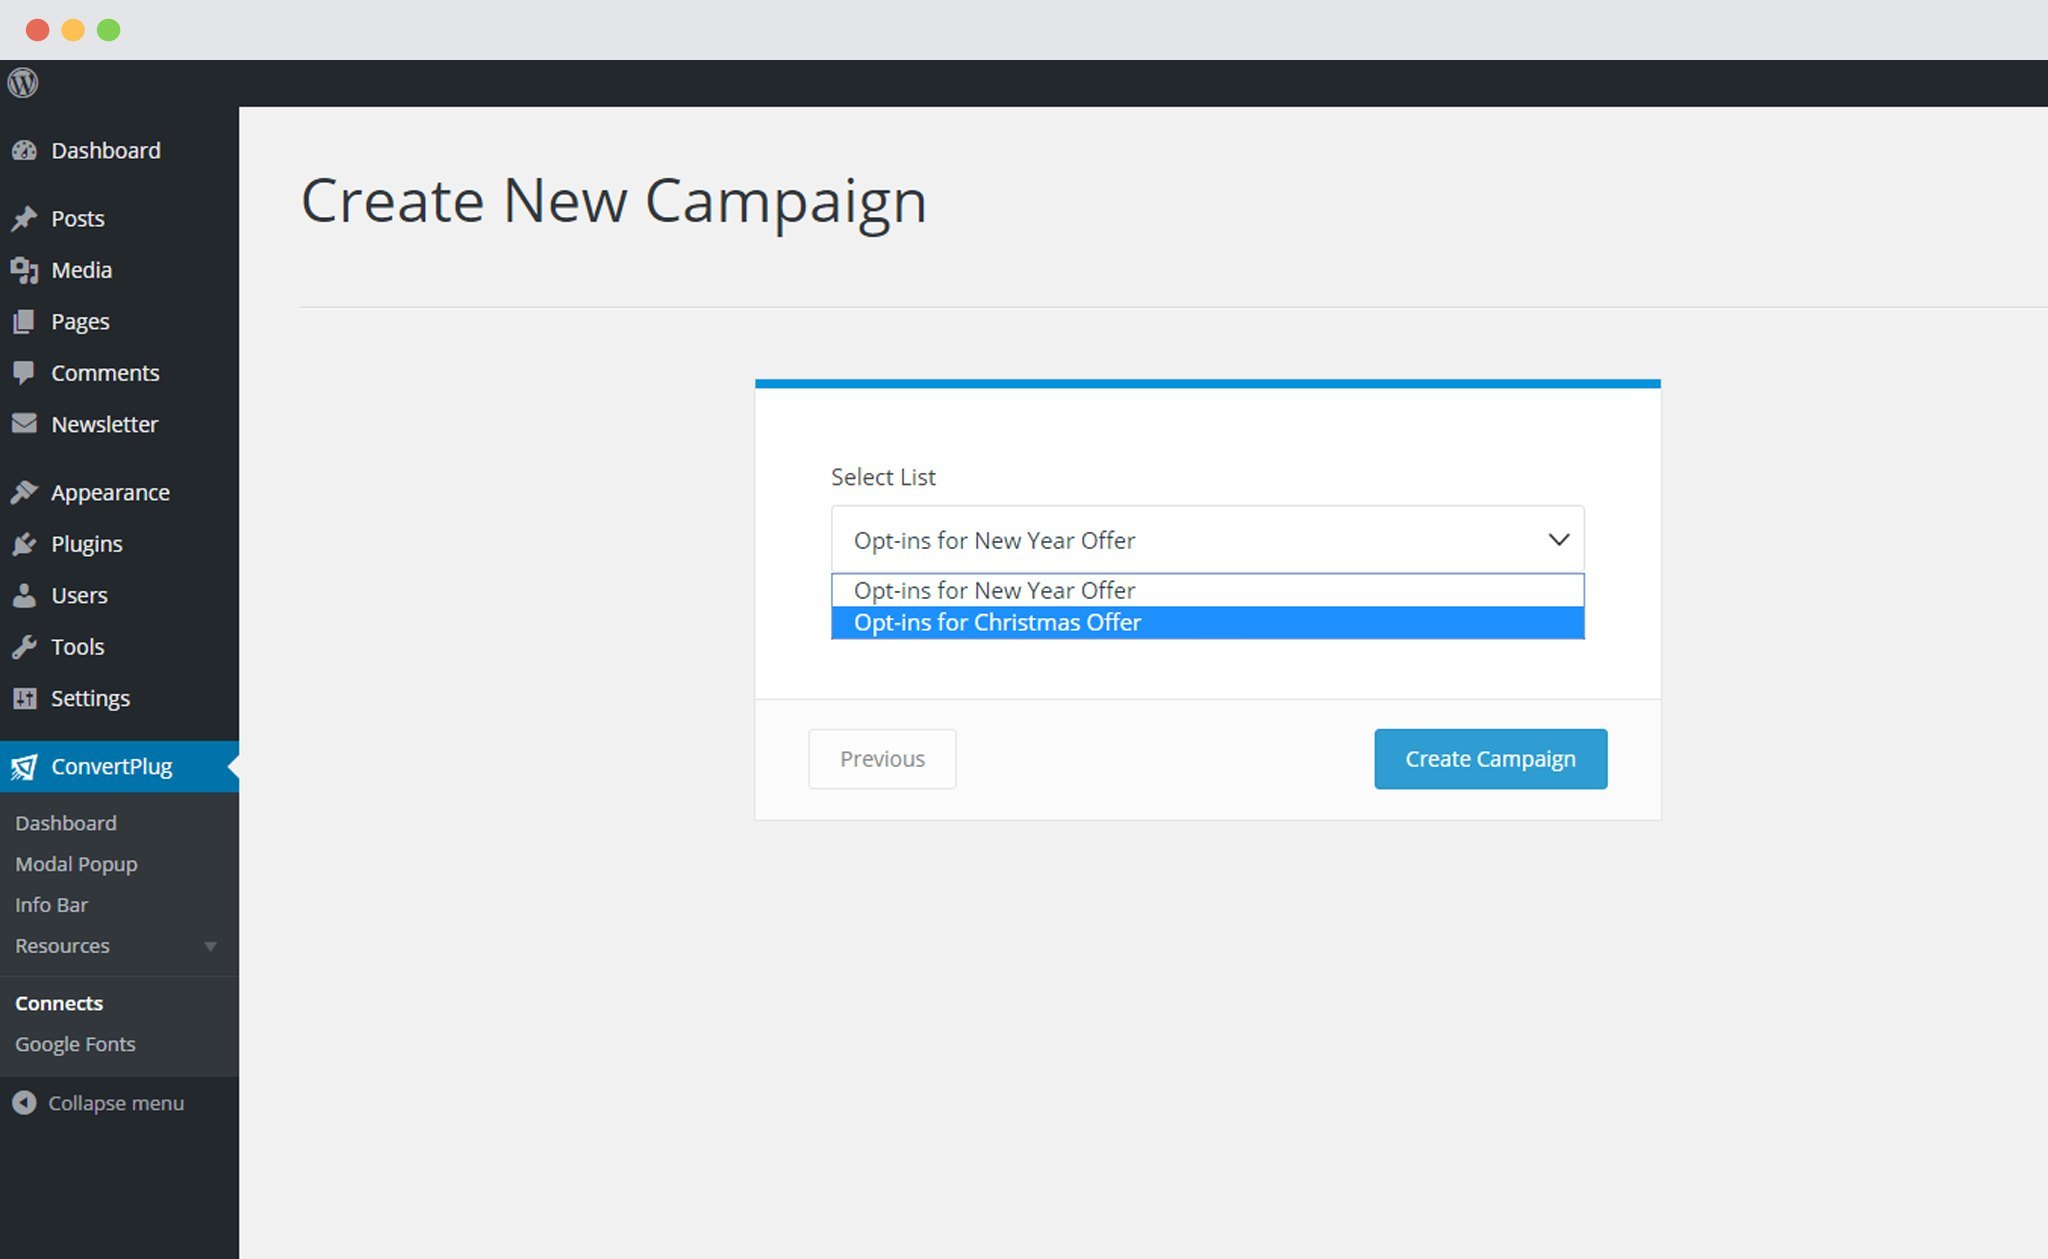Click the Newsletter icon in sidebar
Image resolution: width=2048 pixels, height=1259 pixels.
click(25, 424)
